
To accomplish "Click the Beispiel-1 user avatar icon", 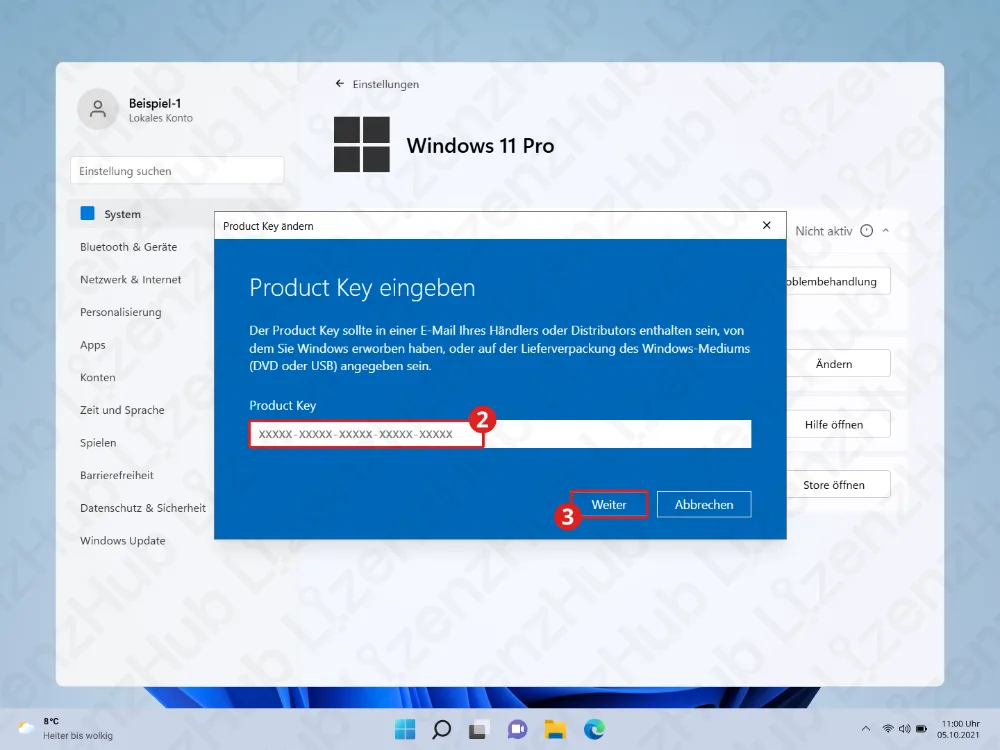I will pos(98,109).
